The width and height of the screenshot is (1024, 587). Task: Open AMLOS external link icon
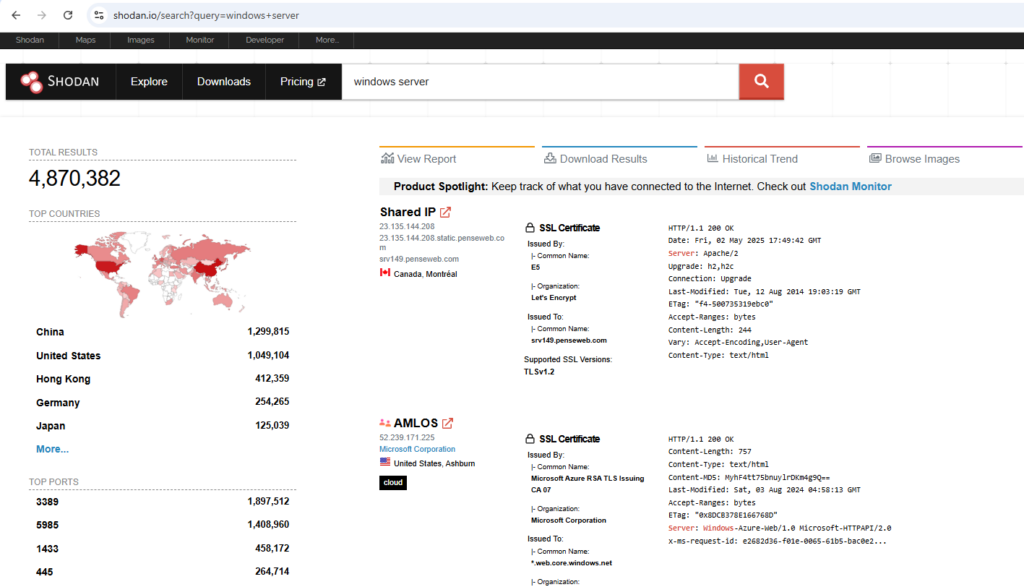pos(447,423)
